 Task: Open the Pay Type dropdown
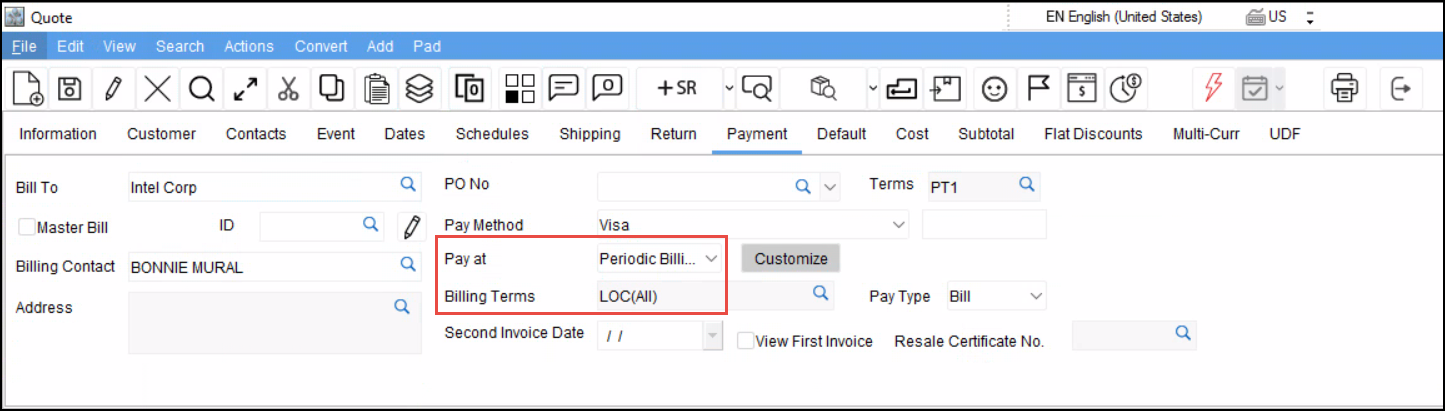[x=1036, y=296]
